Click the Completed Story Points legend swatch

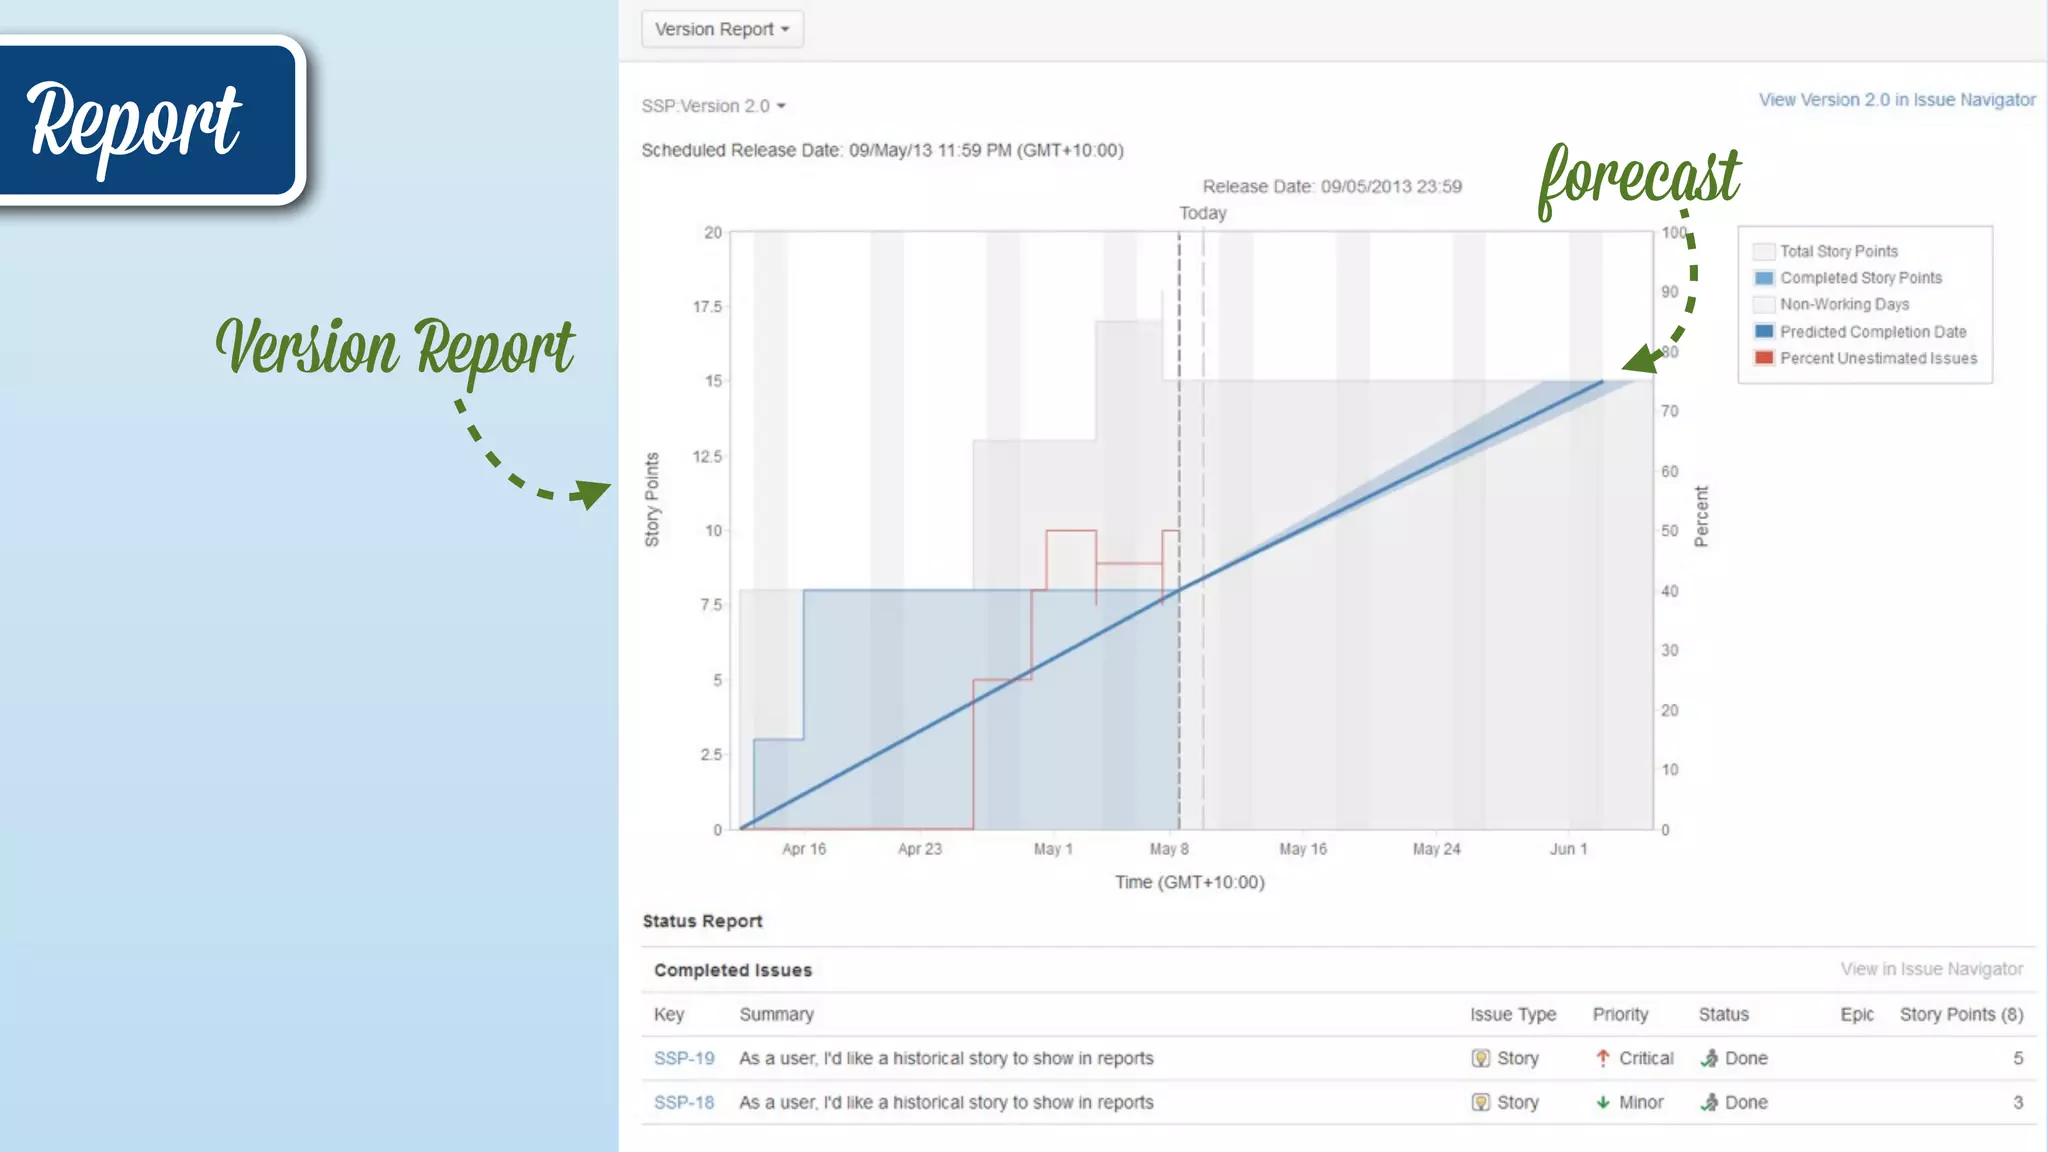(1764, 278)
